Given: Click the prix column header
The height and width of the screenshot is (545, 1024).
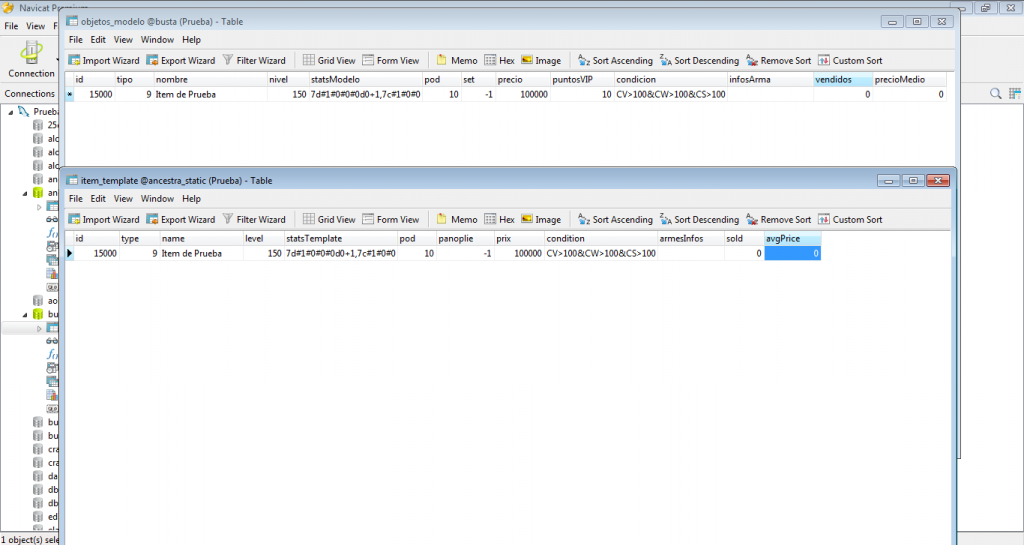Looking at the screenshot, I should 519,239.
